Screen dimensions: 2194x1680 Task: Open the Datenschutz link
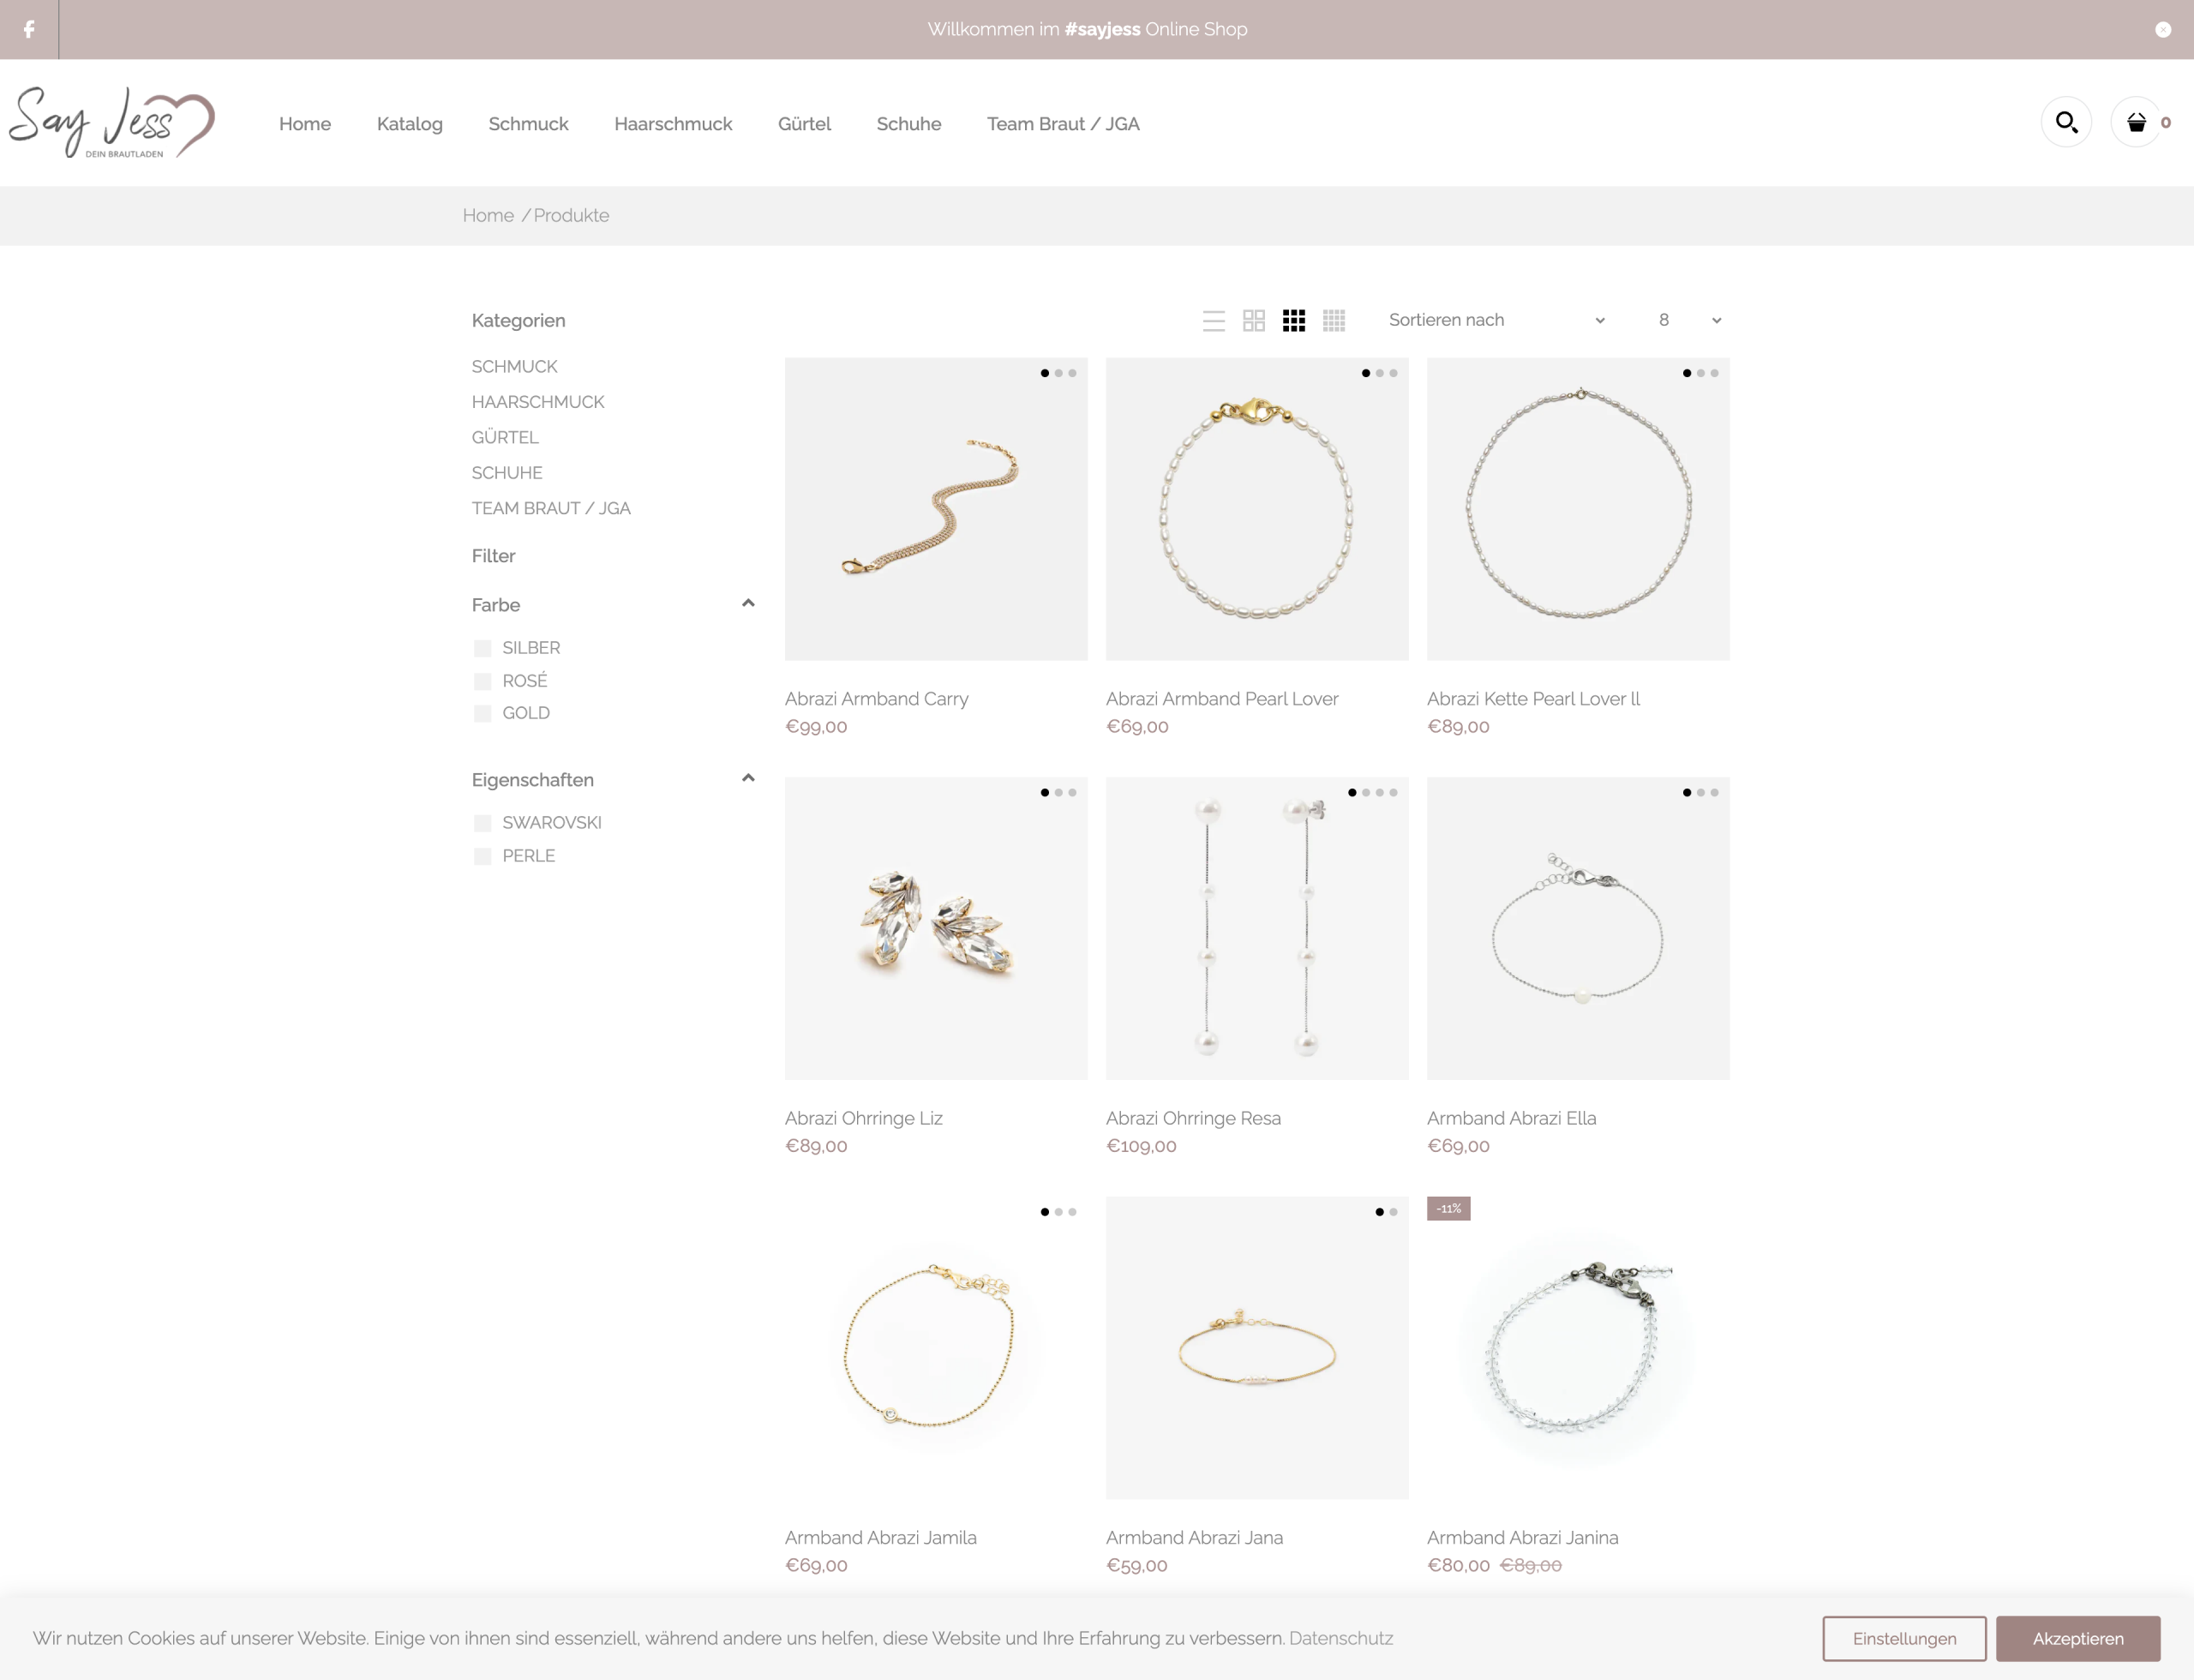point(1340,1638)
